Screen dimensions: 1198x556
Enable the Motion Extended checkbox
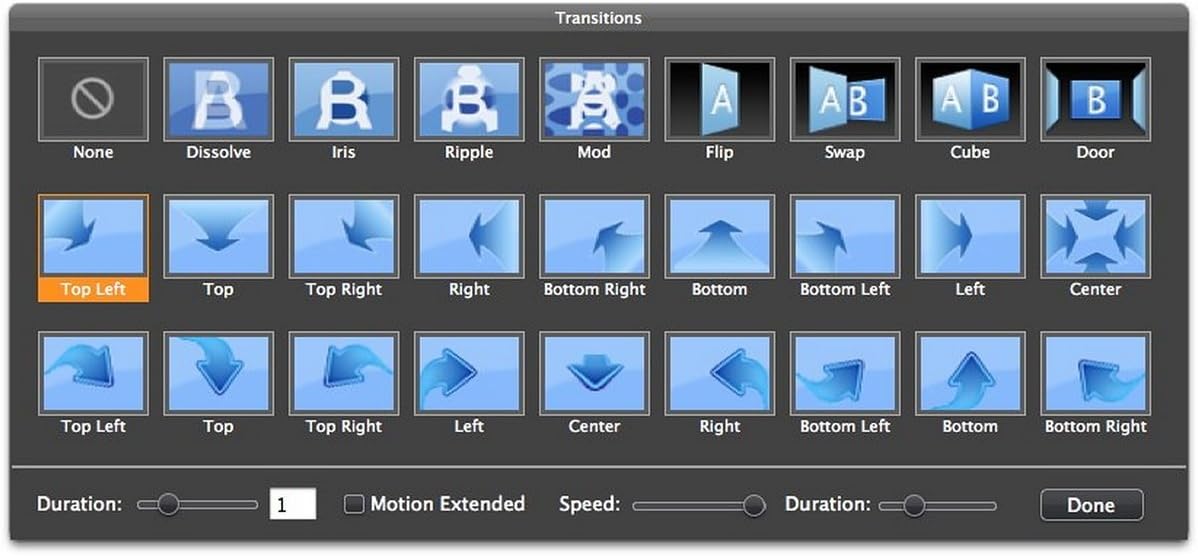coord(354,505)
